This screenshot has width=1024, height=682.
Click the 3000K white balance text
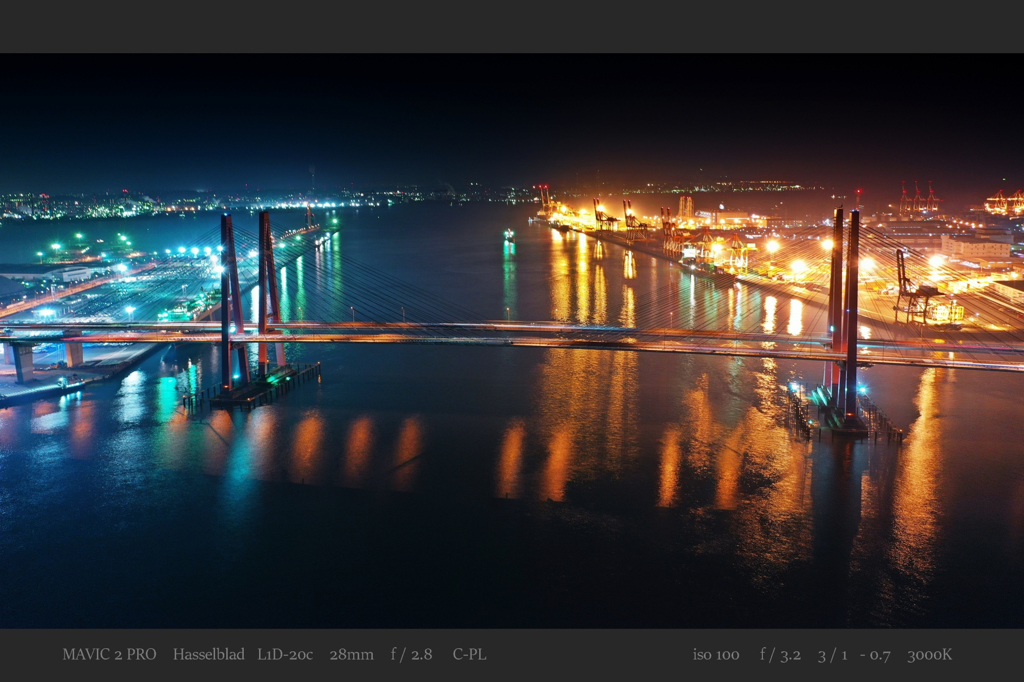point(929,654)
